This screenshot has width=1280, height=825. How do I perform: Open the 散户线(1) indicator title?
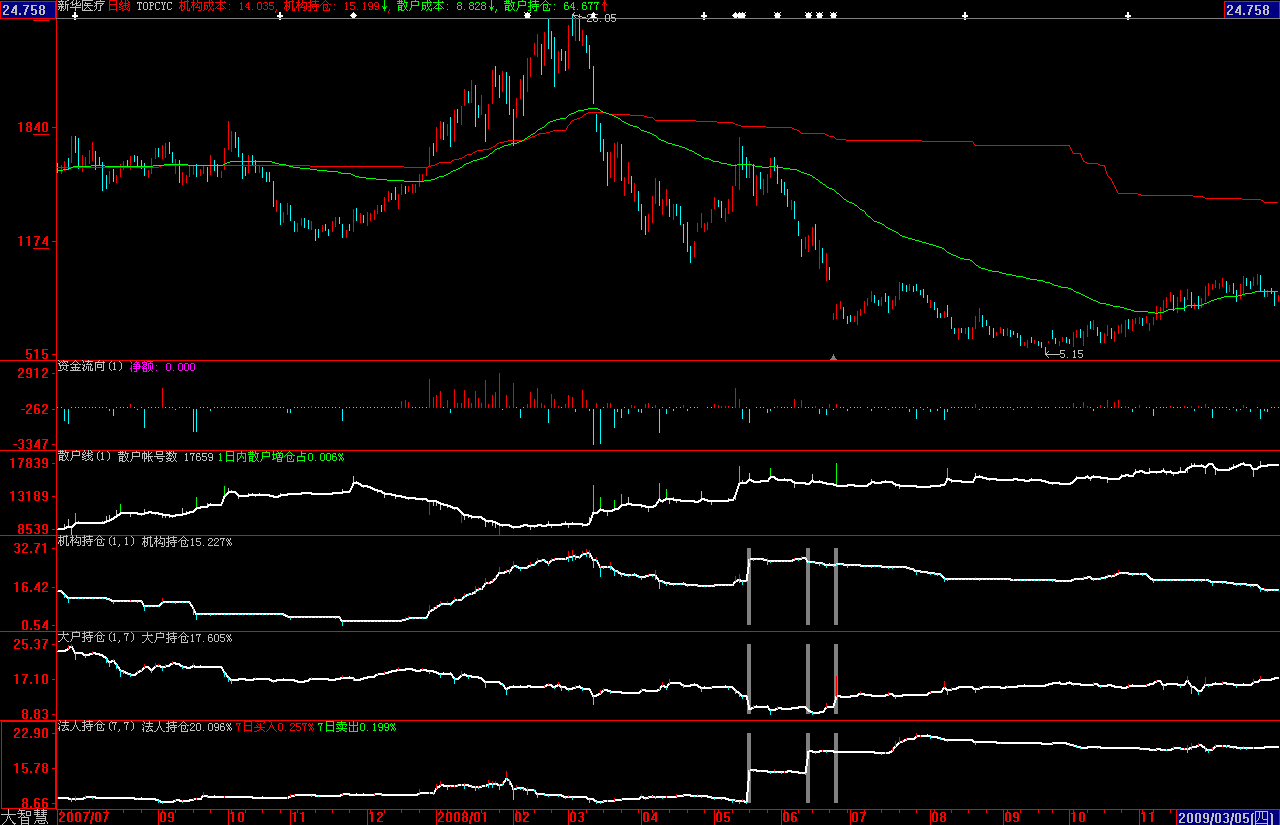click(85, 457)
